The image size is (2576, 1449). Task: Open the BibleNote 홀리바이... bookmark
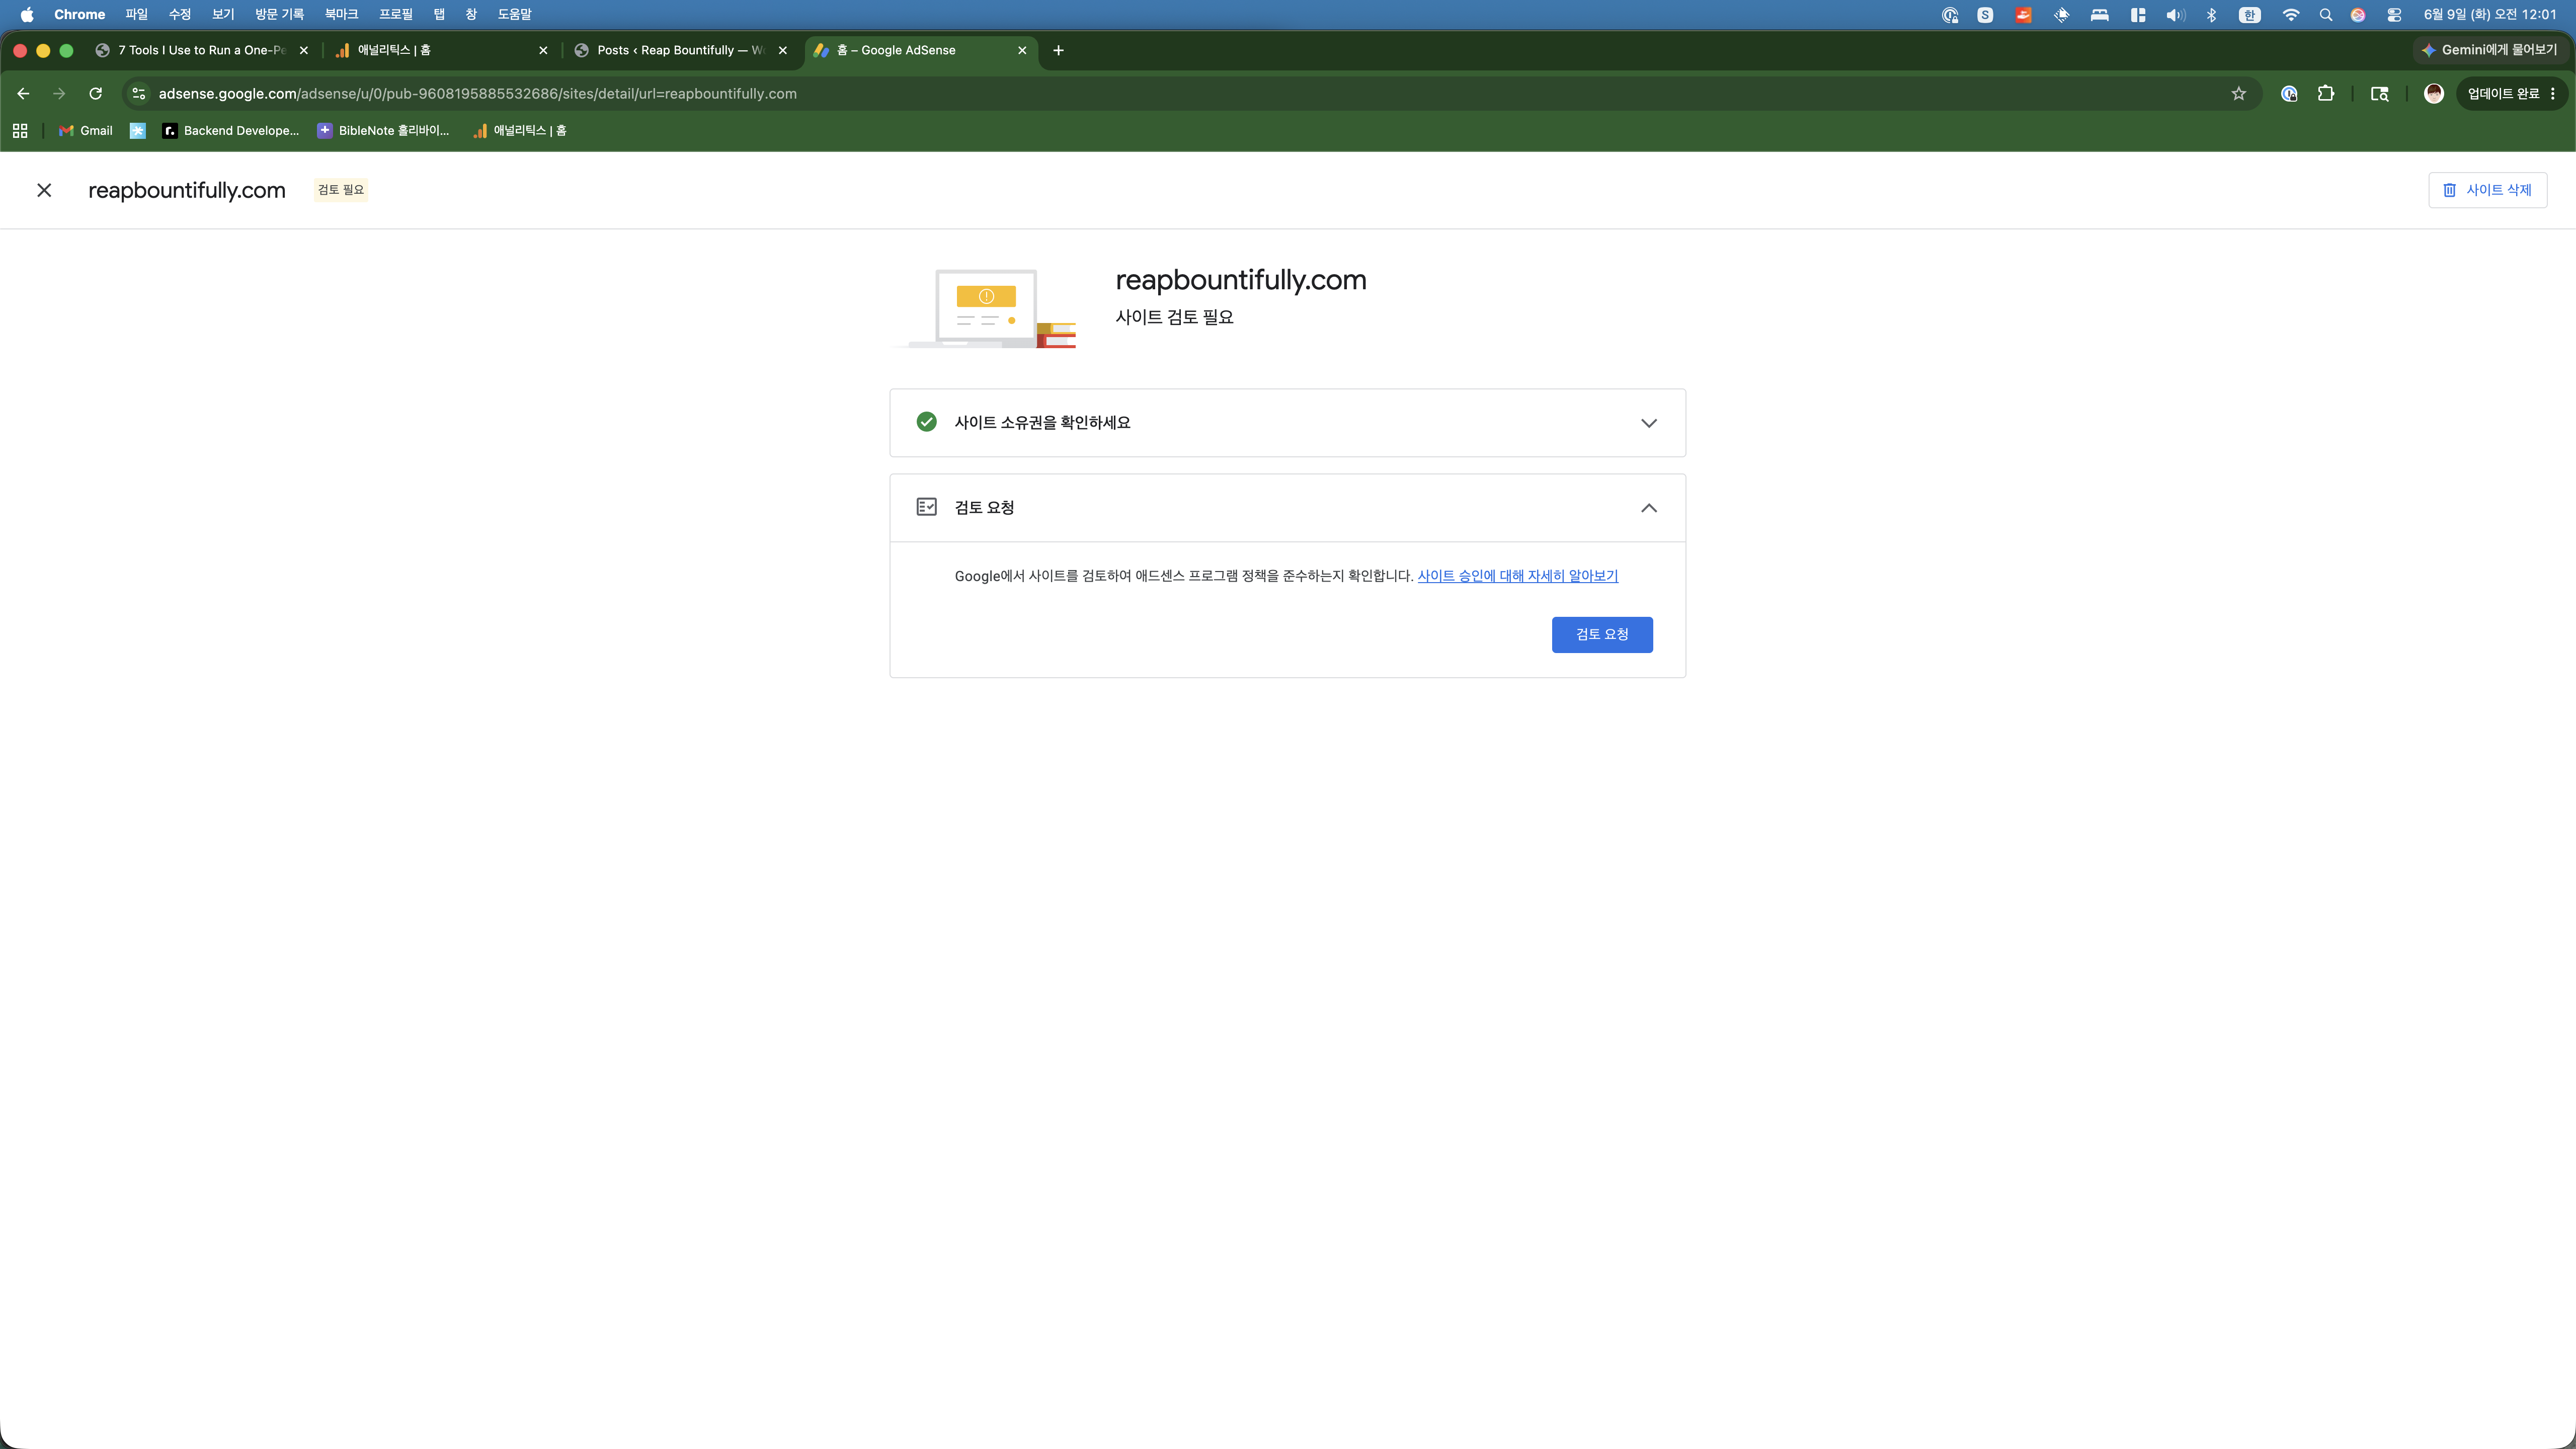(384, 131)
